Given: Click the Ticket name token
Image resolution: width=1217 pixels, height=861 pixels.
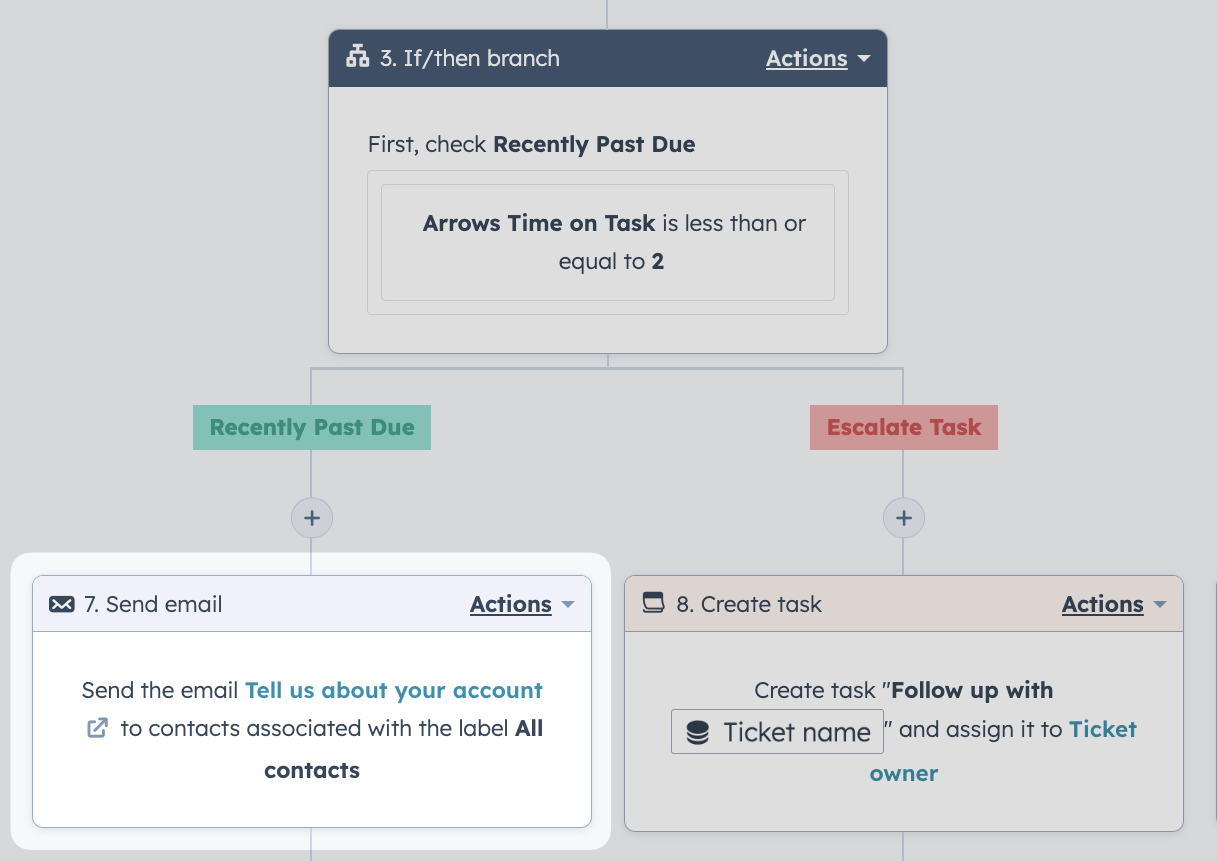Looking at the screenshot, I should [777, 732].
